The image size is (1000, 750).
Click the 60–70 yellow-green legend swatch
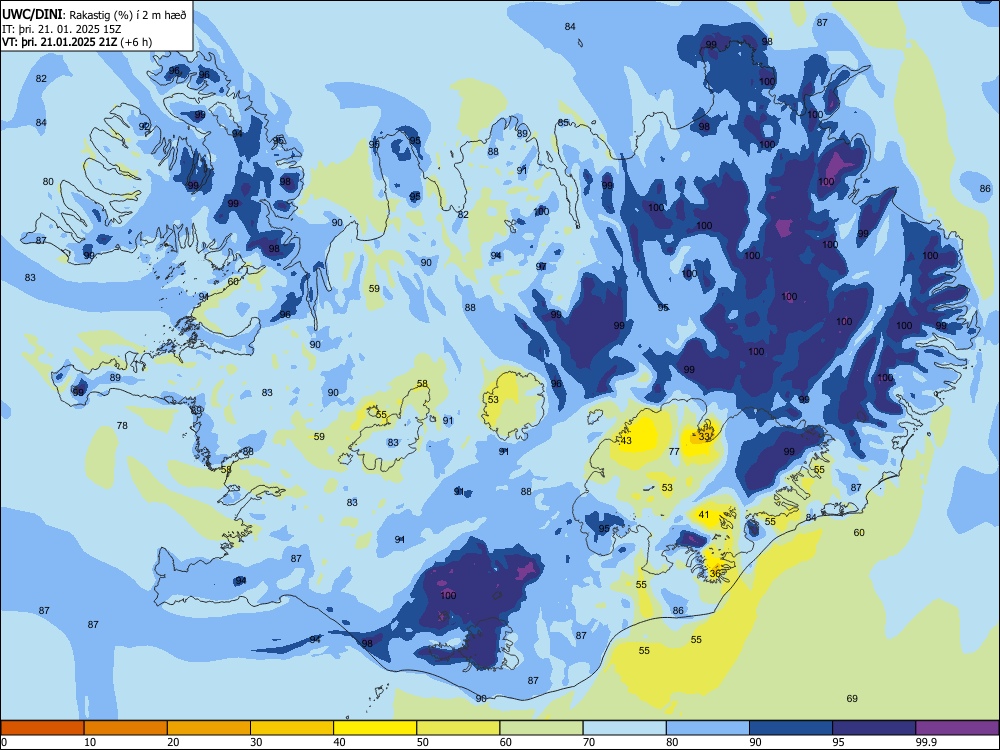tap(541, 728)
